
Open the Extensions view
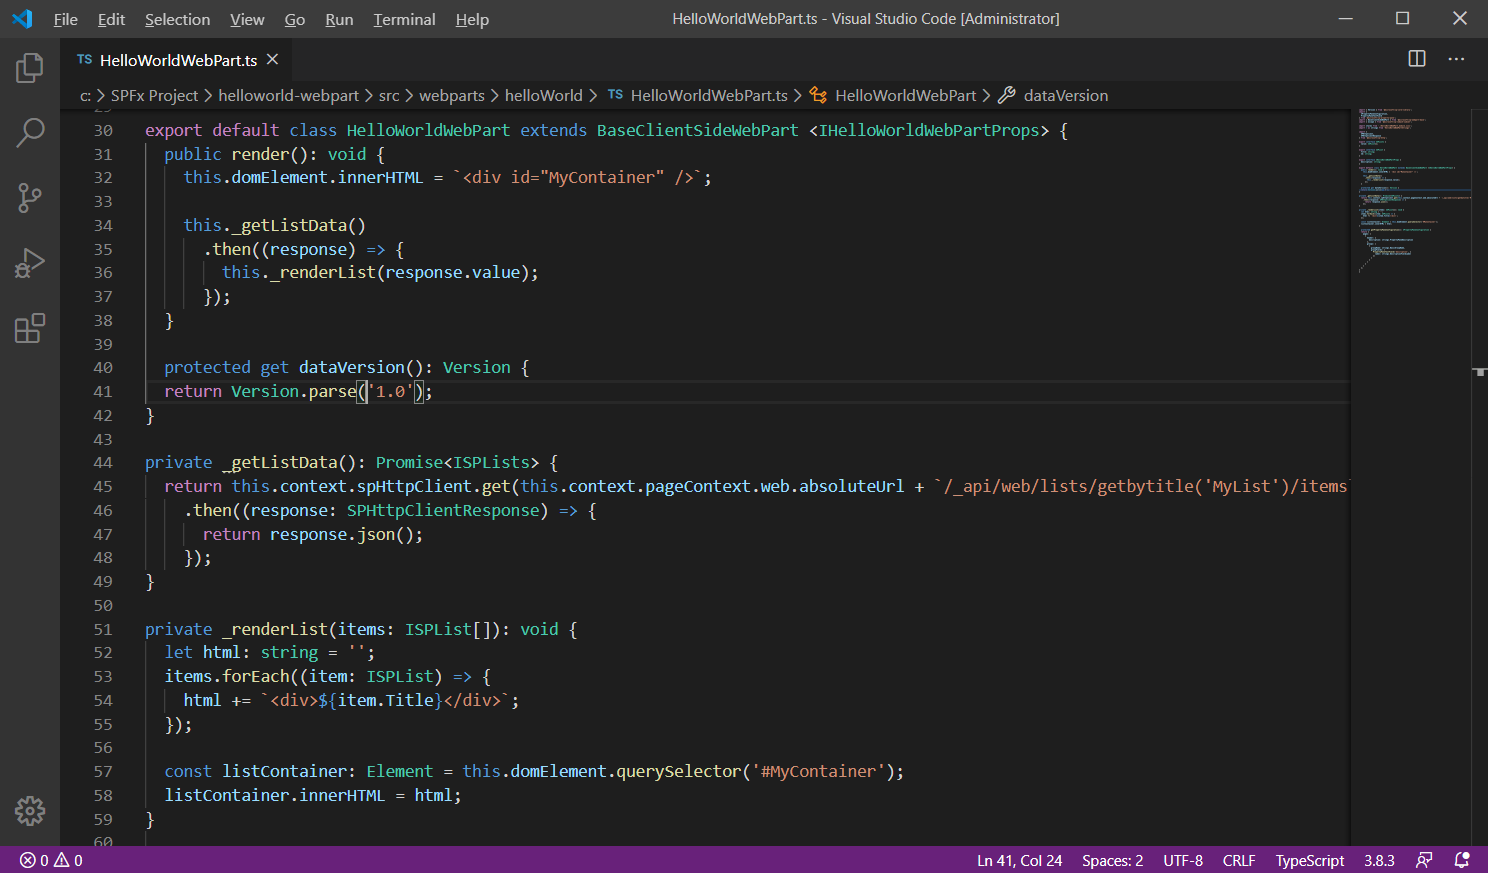coord(30,328)
